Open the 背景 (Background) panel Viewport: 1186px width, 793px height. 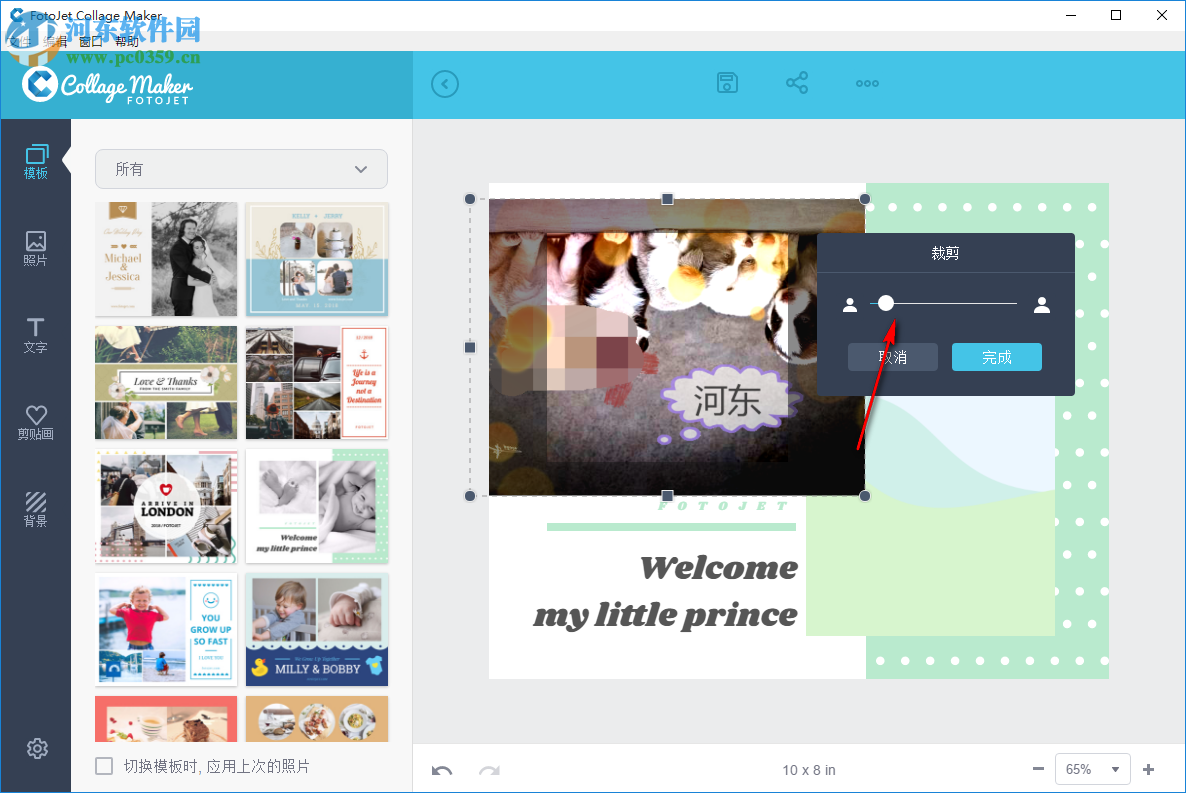pyautogui.click(x=36, y=505)
